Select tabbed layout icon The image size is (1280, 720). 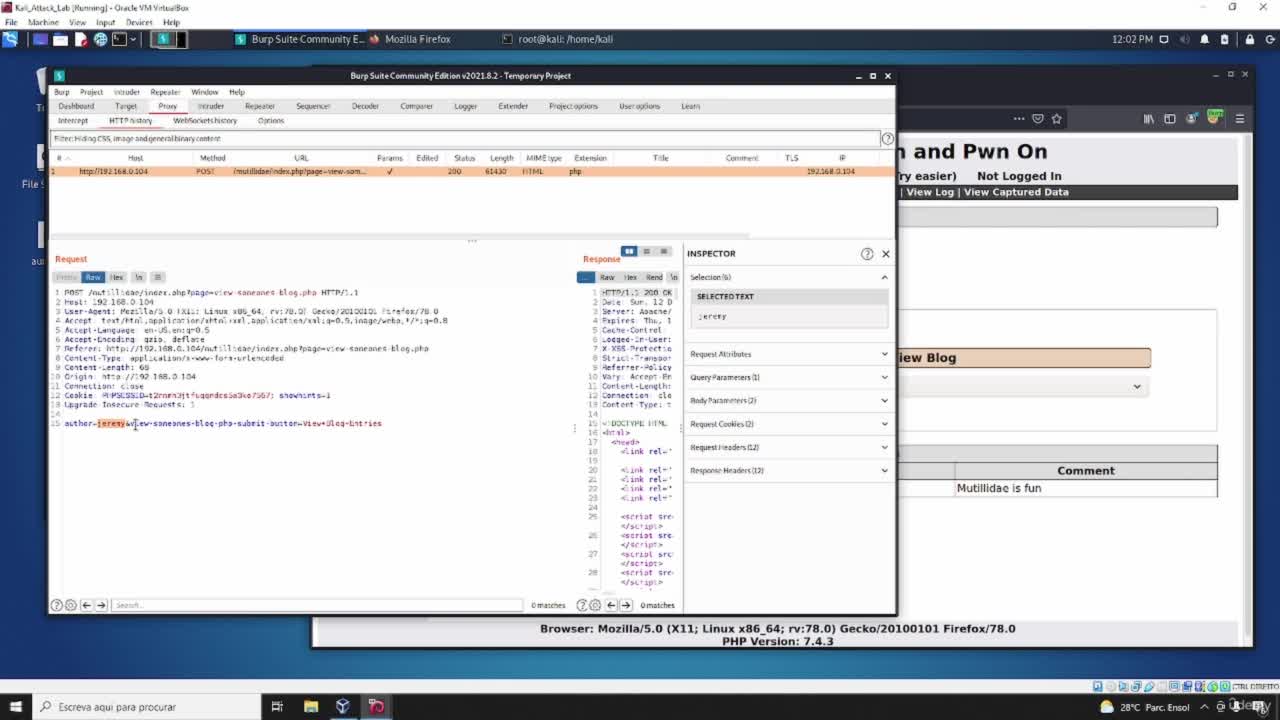(663, 251)
